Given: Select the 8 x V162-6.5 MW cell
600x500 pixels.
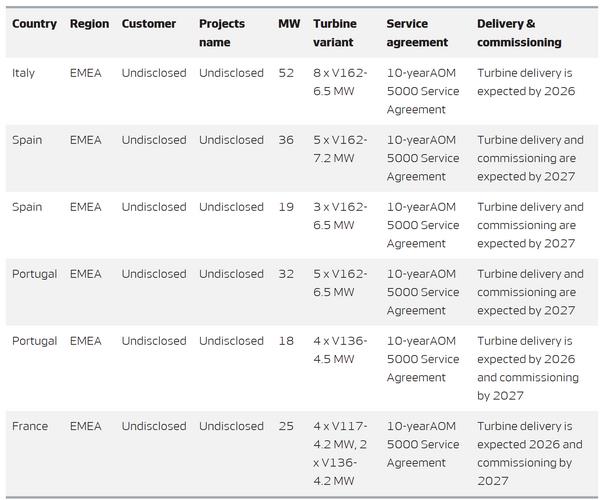Looking at the screenshot, I should (340, 82).
